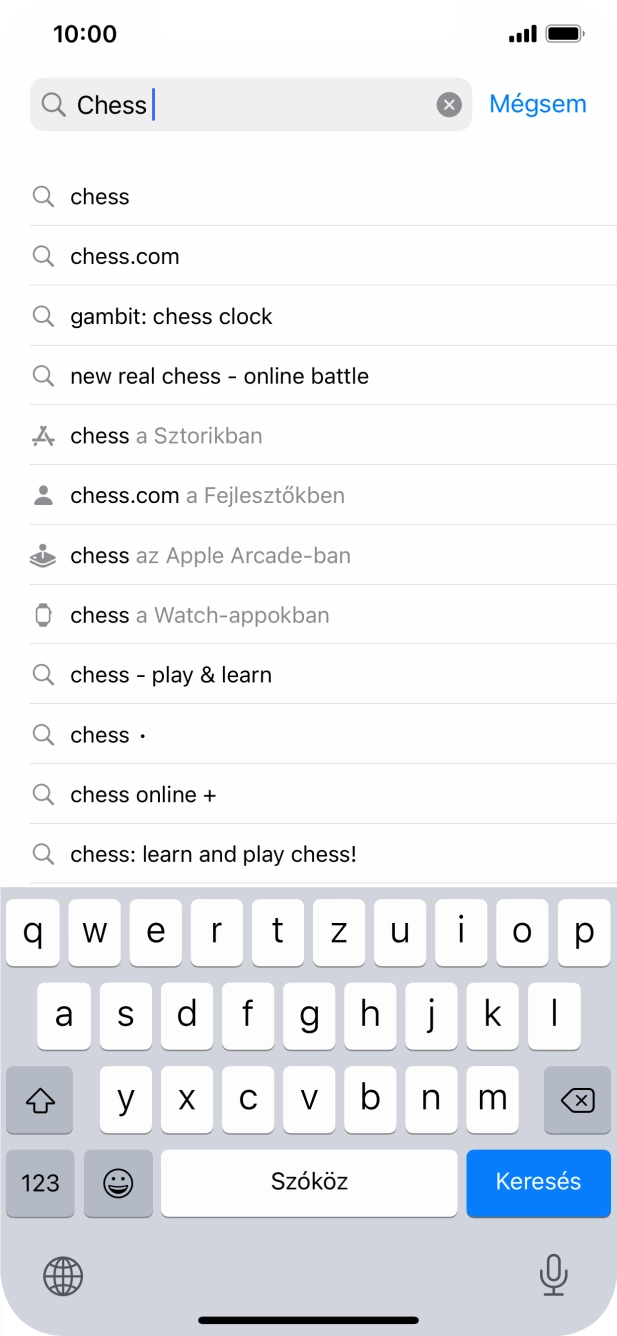
Task: Tap the Arcade joystick icon suggestion
Action: (43, 556)
